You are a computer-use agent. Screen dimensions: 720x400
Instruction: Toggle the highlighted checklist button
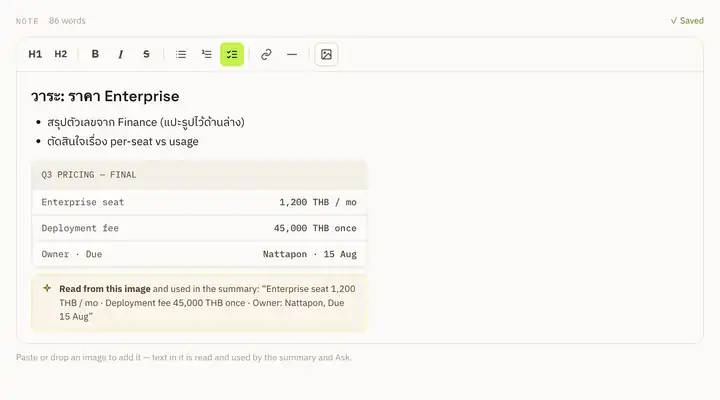coord(232,54)
